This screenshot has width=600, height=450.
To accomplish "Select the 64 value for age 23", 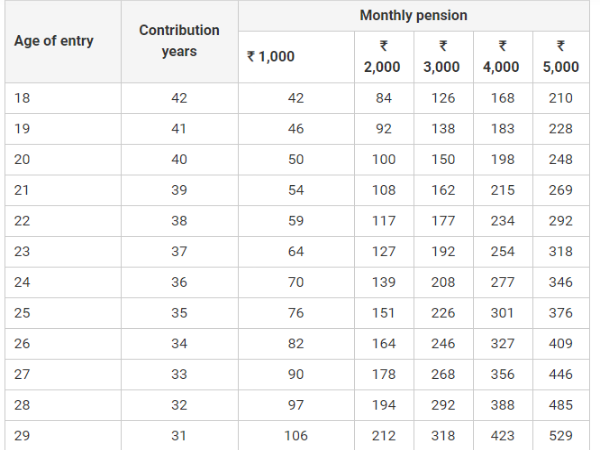I will click(x=296, y=252).
